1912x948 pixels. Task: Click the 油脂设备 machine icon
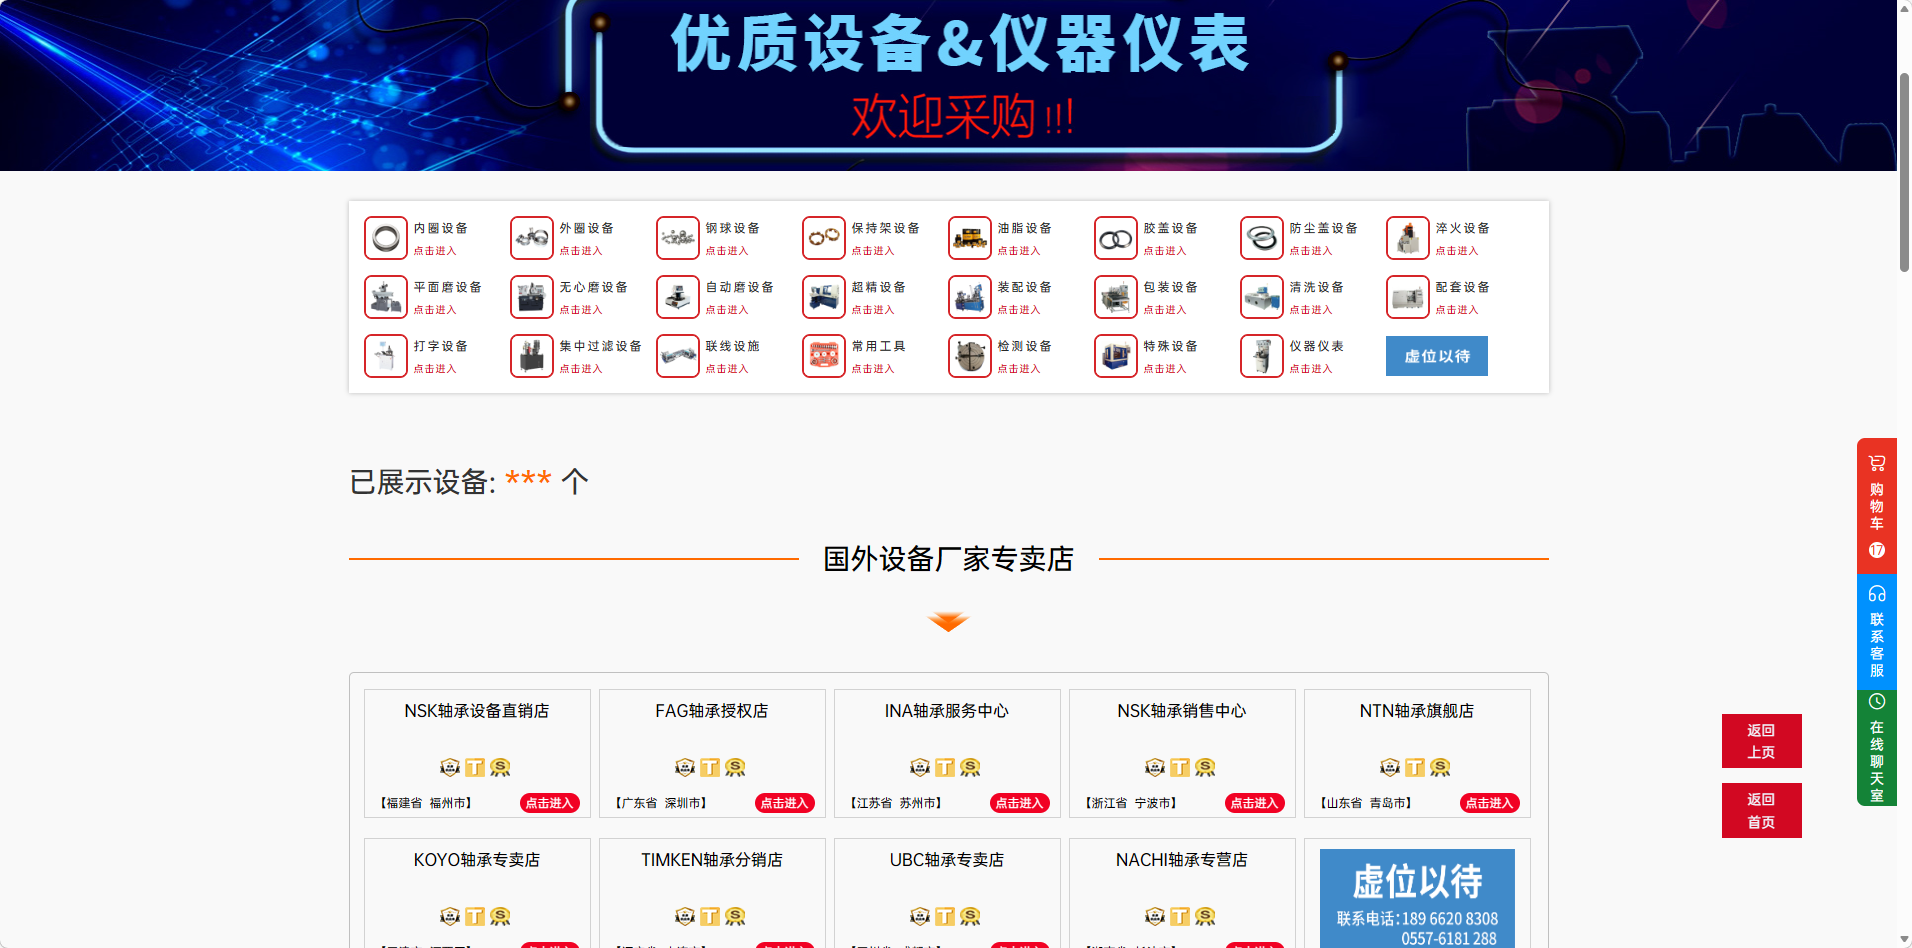click(970, 238)
